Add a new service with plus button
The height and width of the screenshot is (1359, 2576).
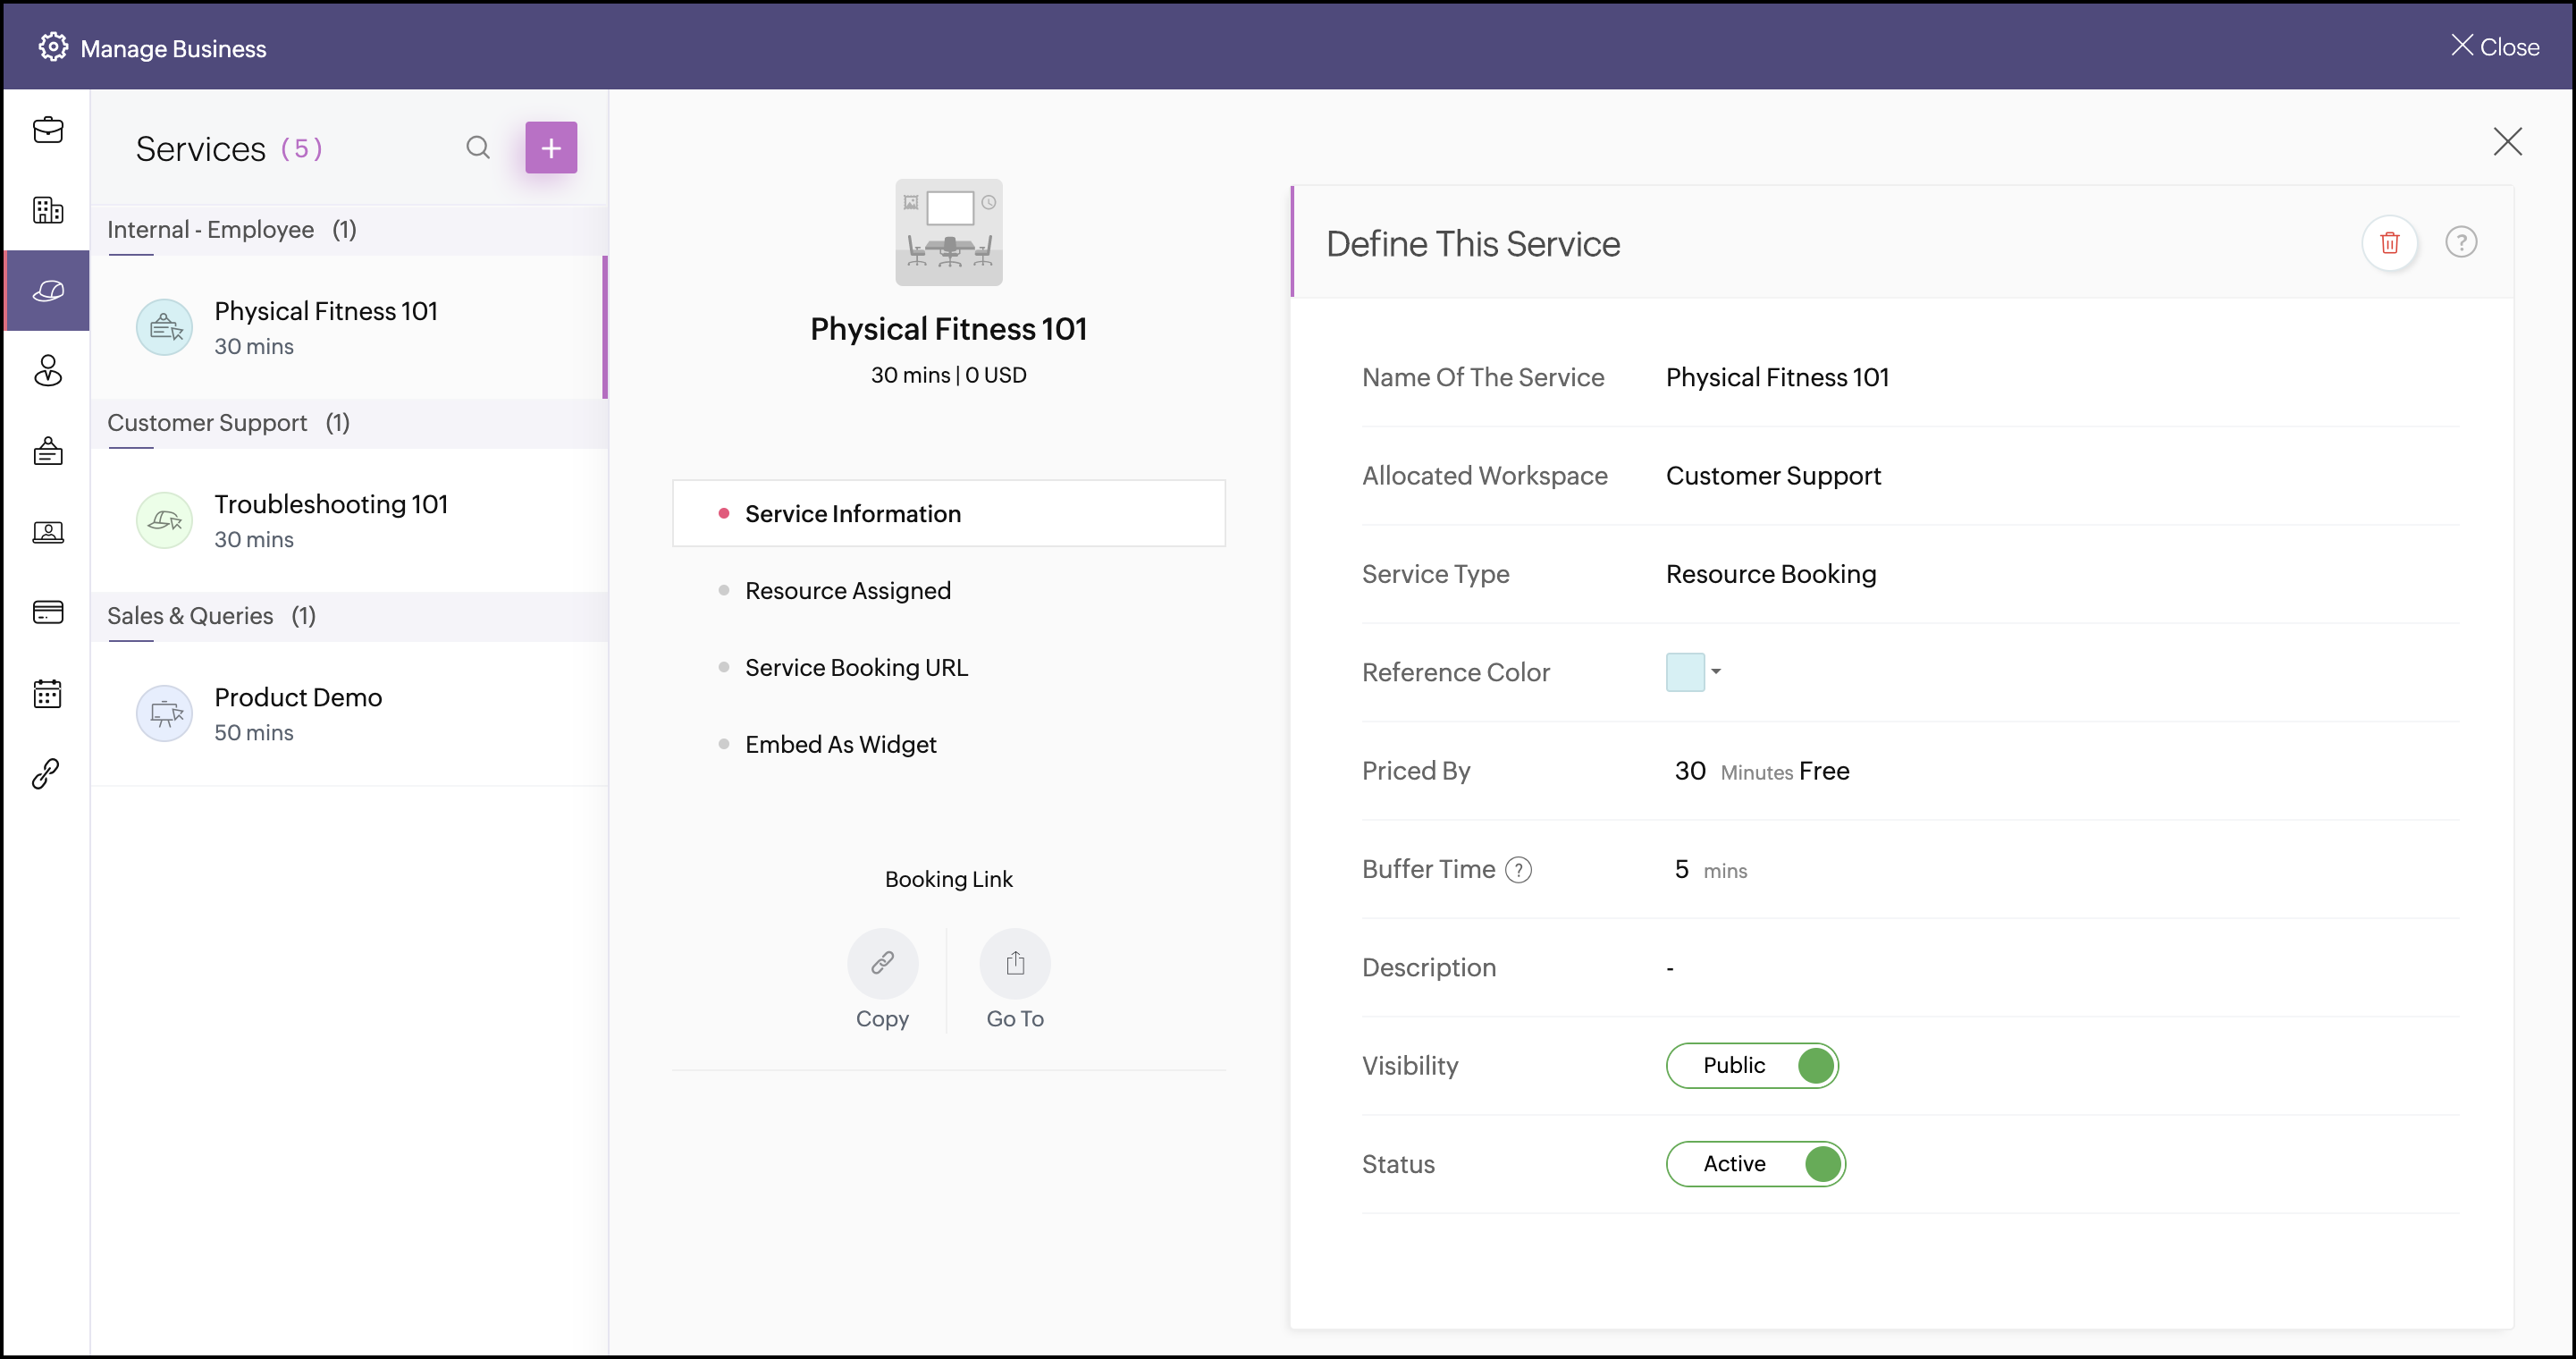click(x=551, y=148)
